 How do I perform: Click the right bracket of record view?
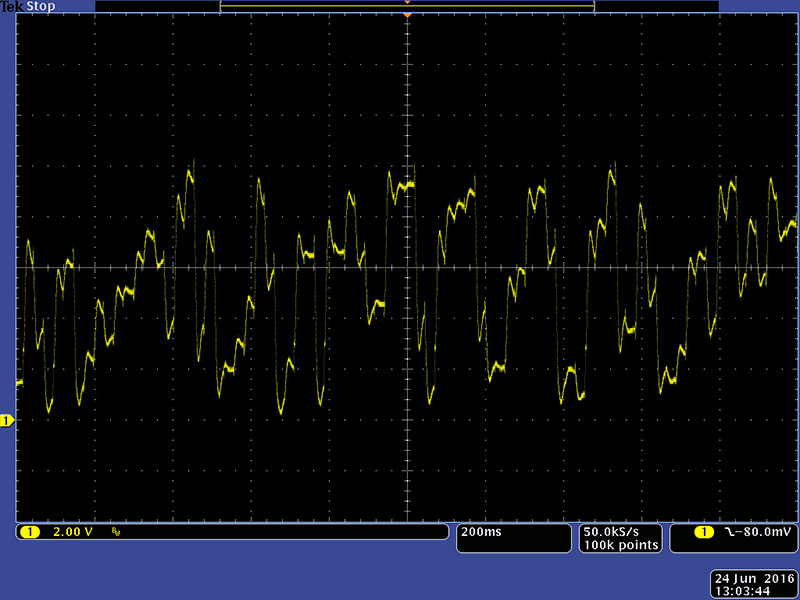tap(593, 8)
